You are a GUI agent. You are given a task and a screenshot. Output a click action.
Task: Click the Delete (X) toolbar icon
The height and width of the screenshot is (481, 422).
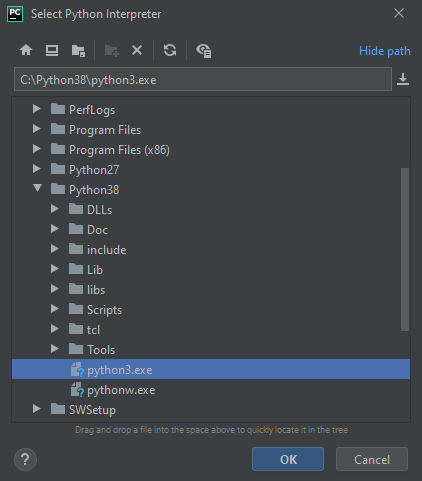coord(137,50)
